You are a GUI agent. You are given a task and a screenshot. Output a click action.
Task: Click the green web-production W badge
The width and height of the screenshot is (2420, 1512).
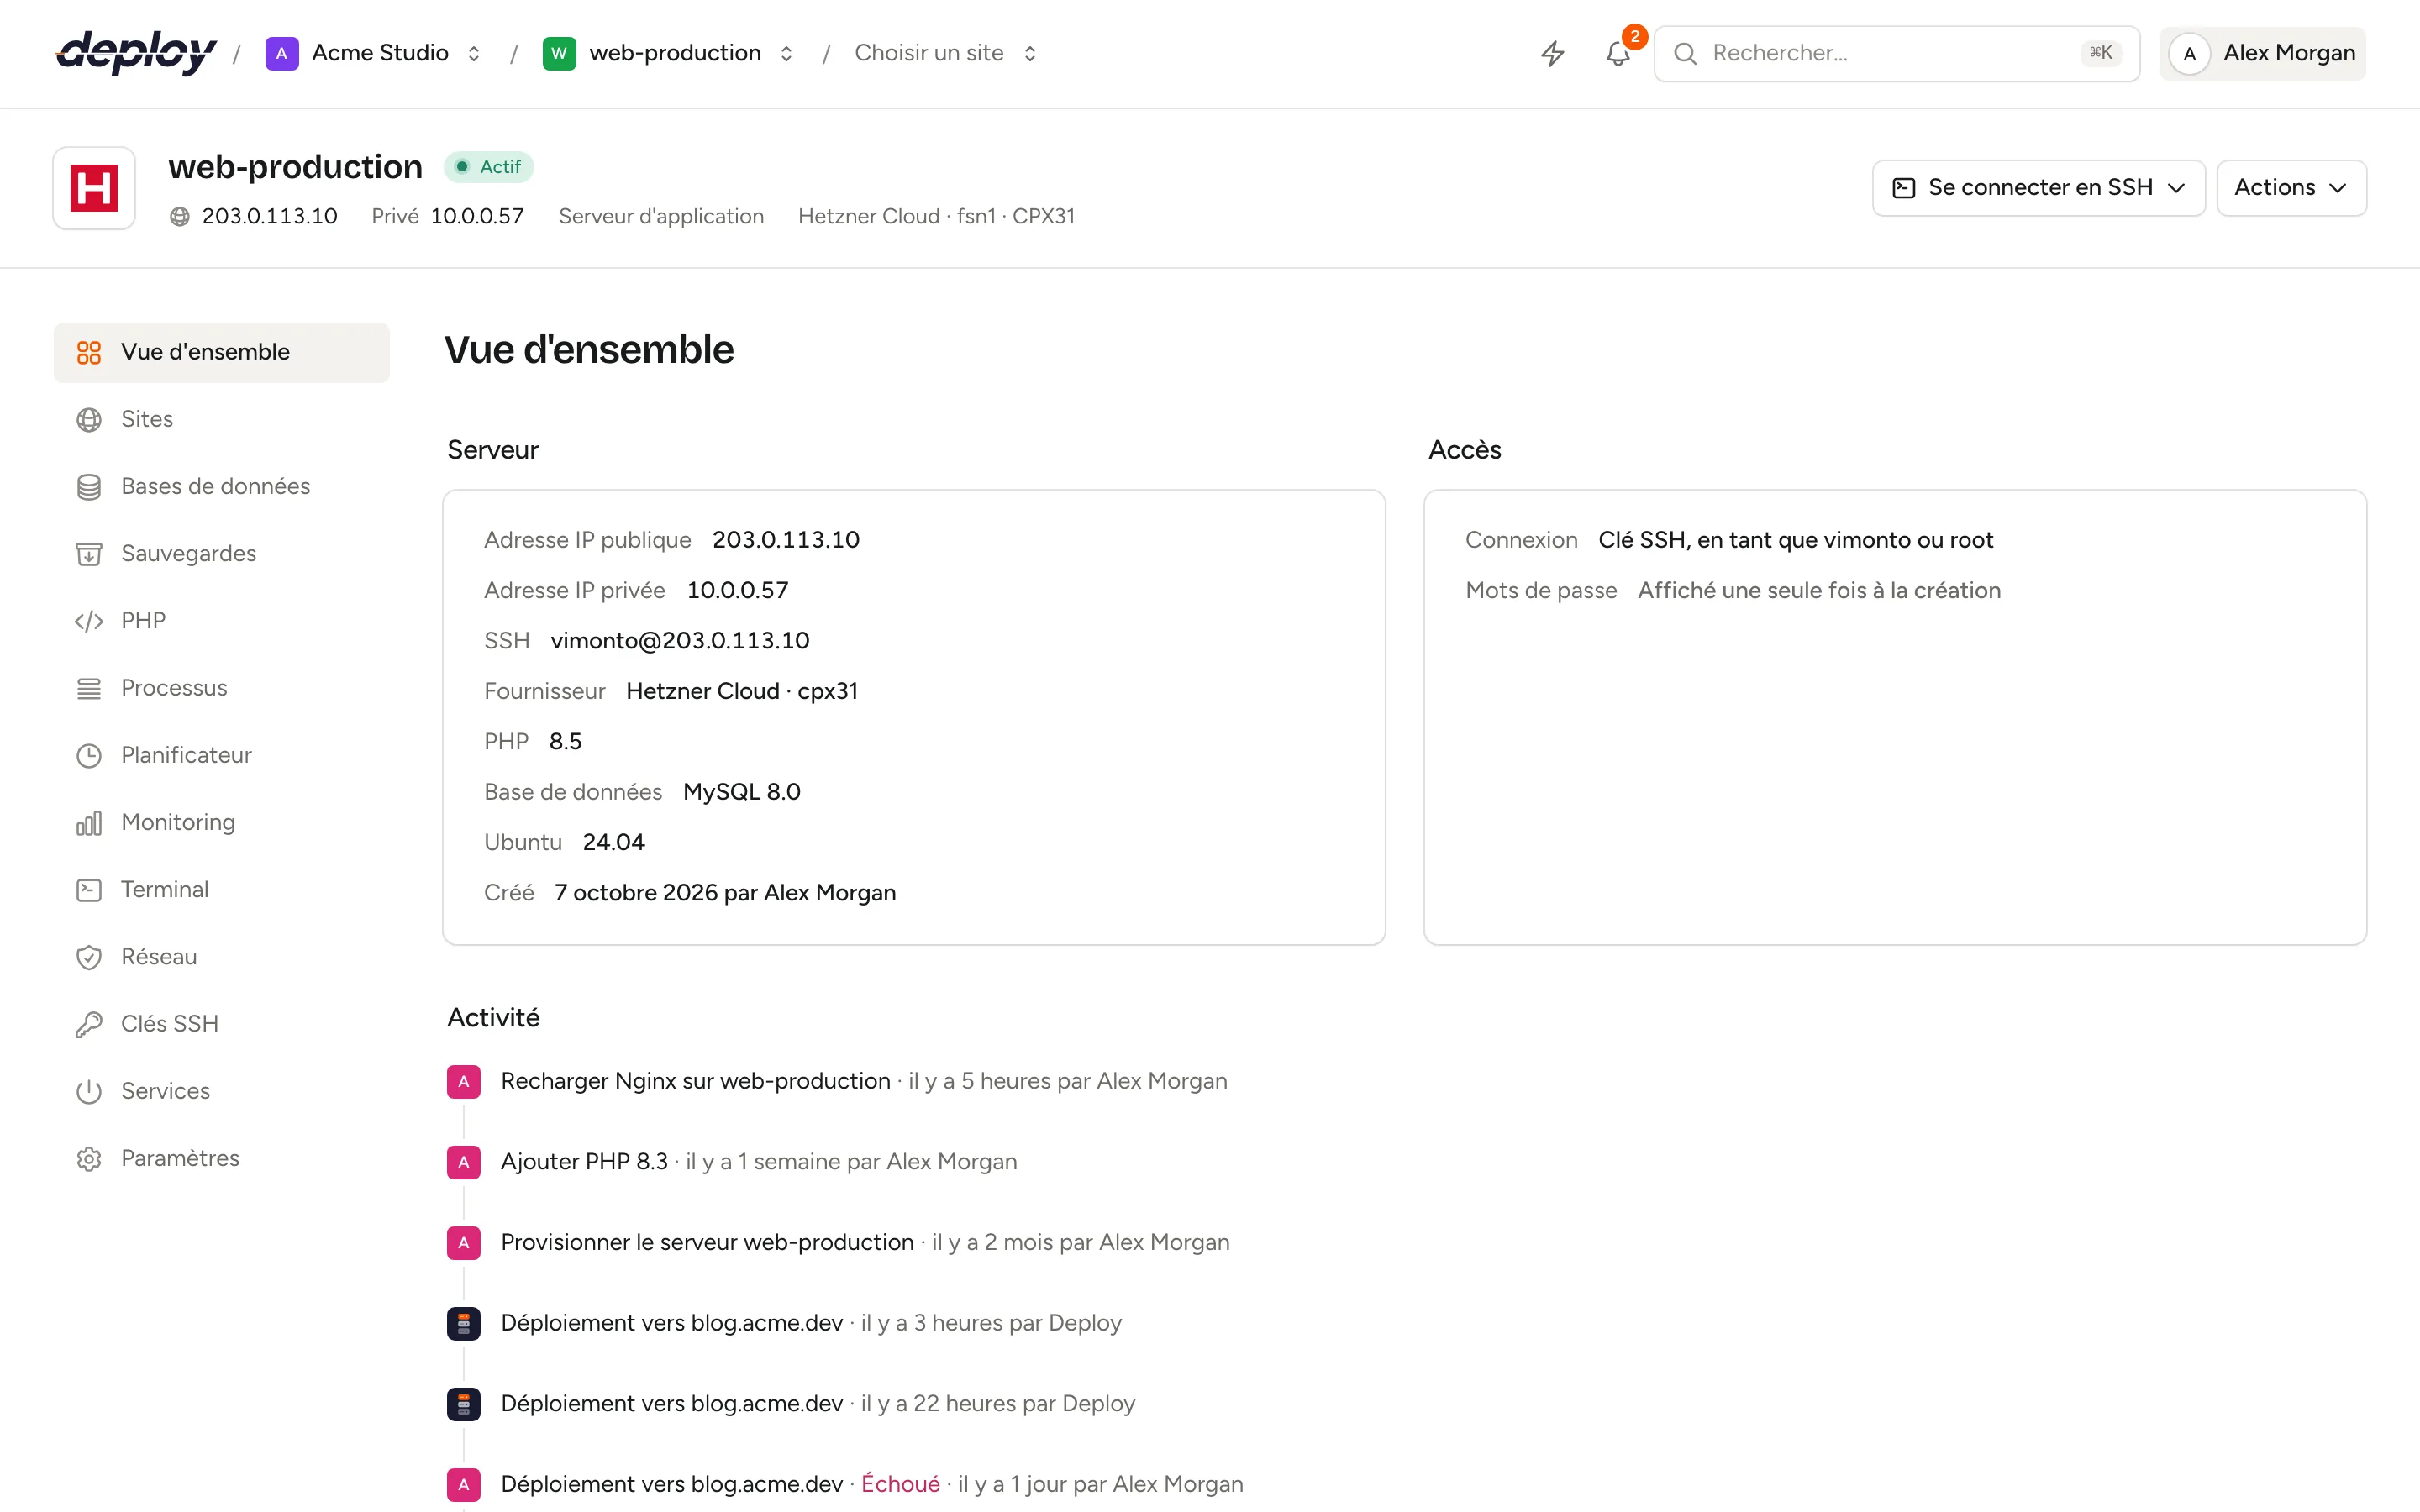tap(559, 53)
